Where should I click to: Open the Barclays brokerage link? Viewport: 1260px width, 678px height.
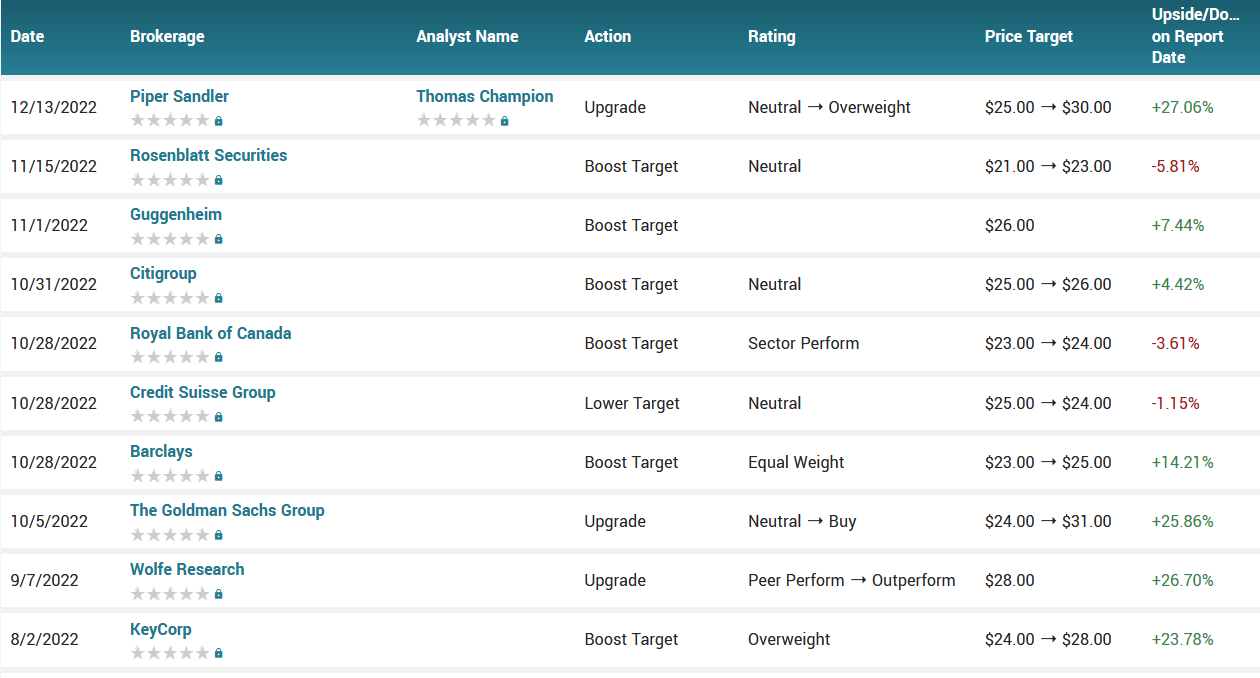(x=161, y=451)
